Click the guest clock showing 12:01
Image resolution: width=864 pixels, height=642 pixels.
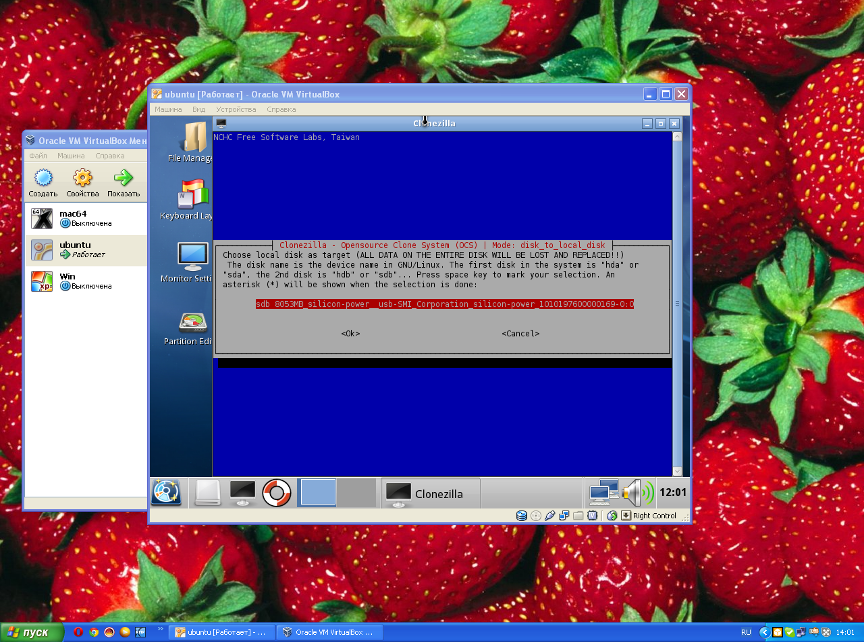pos(673,492)
